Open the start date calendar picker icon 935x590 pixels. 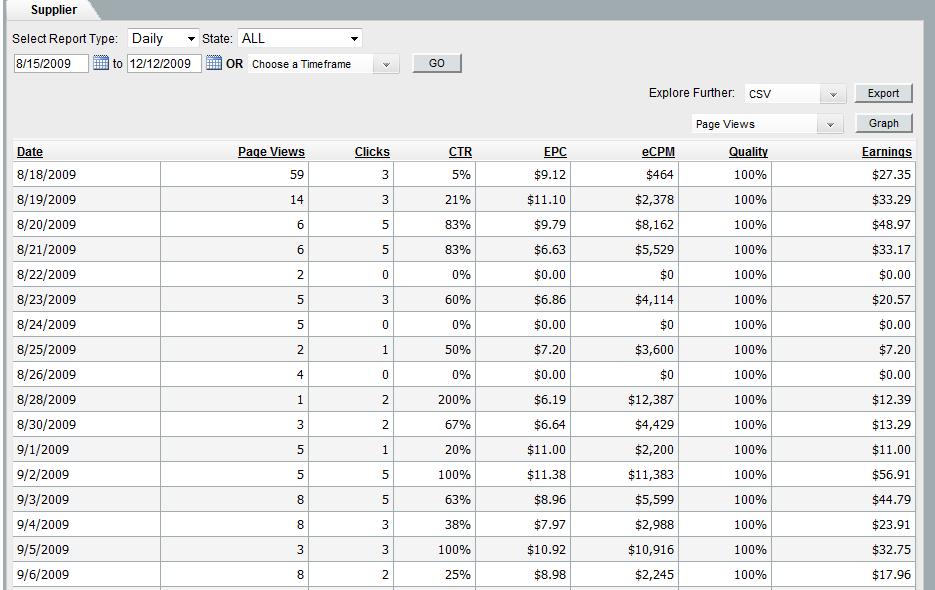(x=101, y=63)
